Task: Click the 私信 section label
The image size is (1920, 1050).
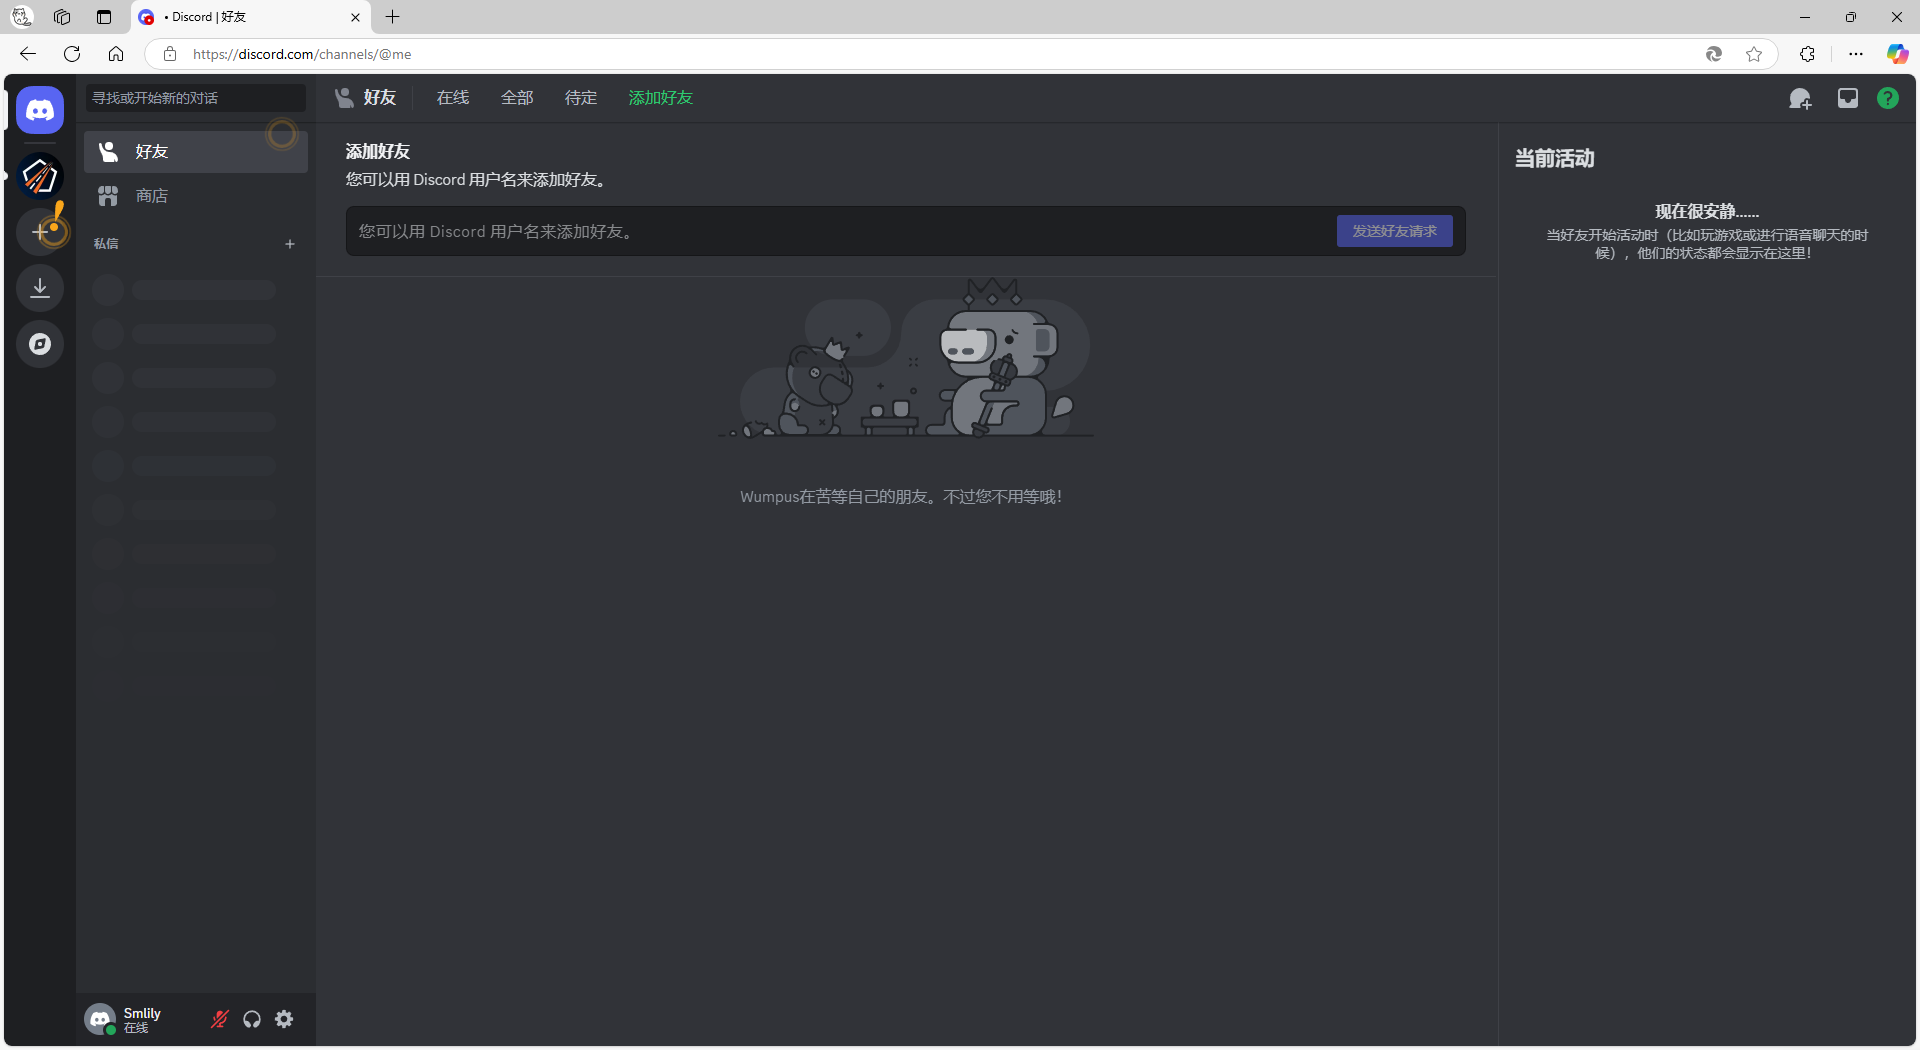Action: pyautogui.click(x=106, y=244)
